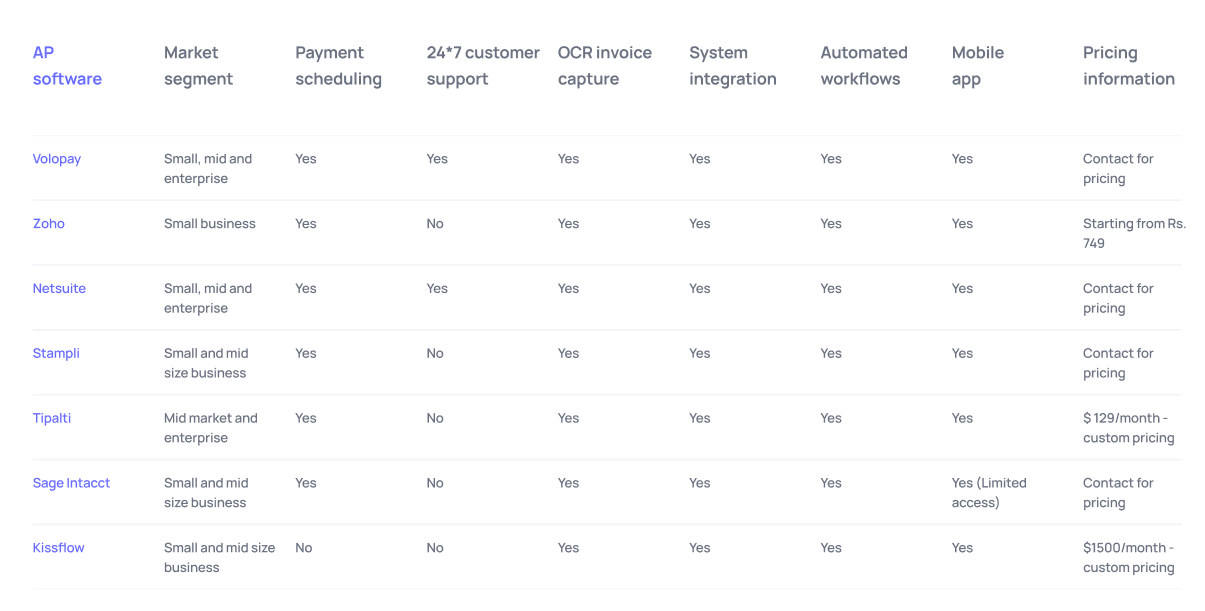This screenshot has height=611, width=1205.
Task: Click Zoho's 'No' under 24*7 customer support
Action: [435, 224]
